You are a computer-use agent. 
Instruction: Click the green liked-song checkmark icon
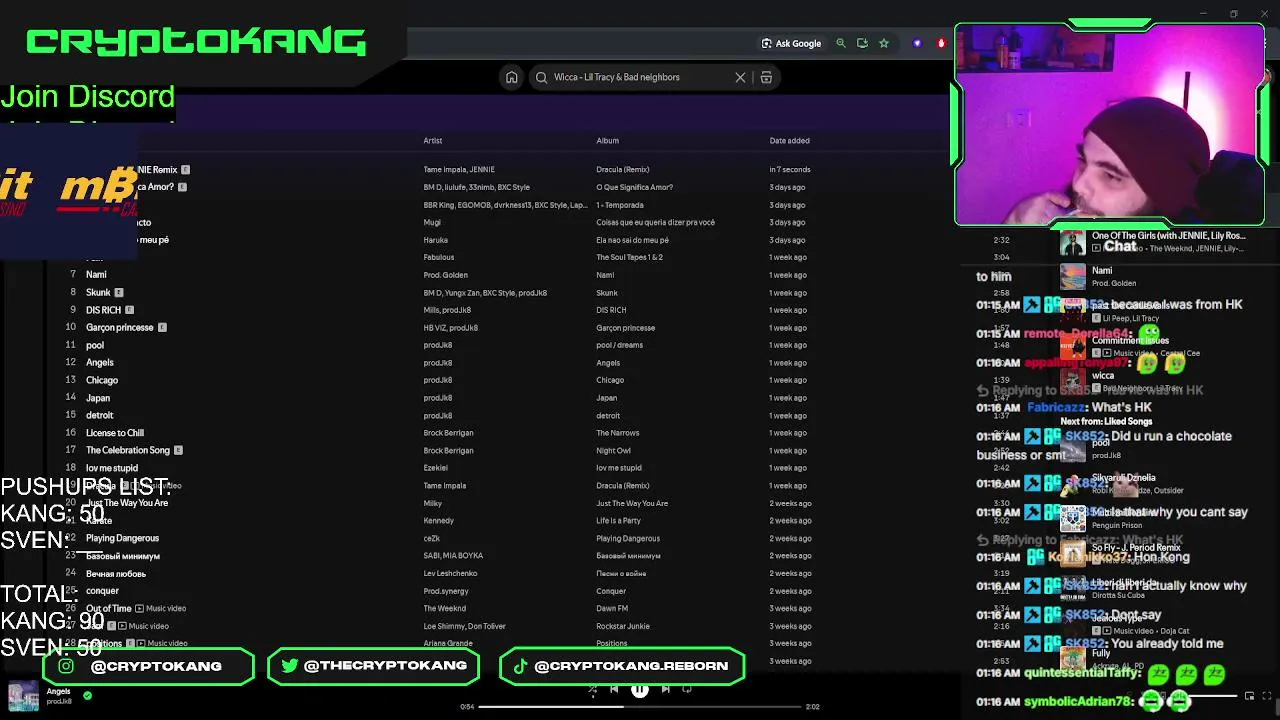point(88,696)
